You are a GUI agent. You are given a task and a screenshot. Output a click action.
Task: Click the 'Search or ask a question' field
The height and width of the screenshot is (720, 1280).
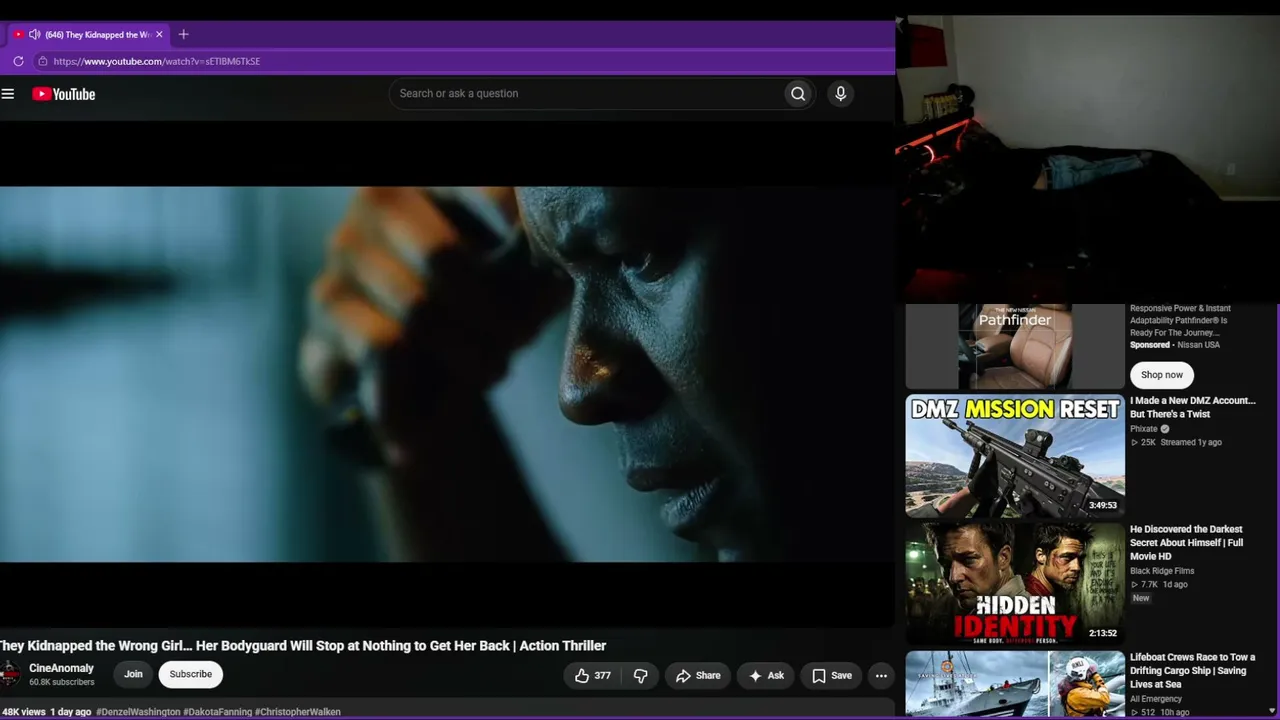[586, 94]
